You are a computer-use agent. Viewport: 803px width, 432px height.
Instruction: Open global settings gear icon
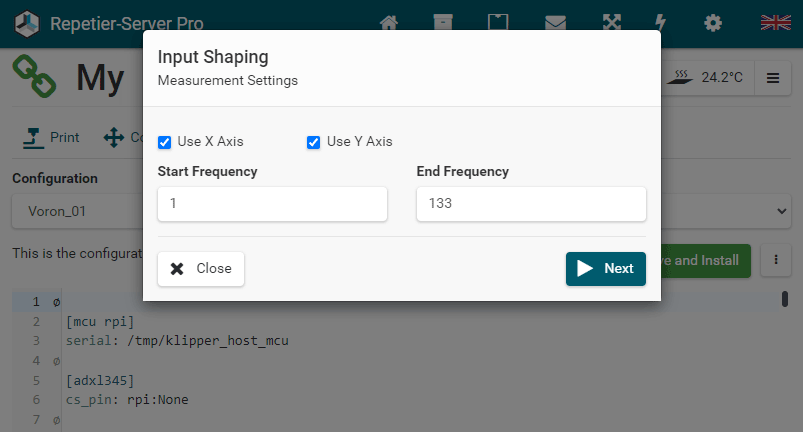point(712,22)
